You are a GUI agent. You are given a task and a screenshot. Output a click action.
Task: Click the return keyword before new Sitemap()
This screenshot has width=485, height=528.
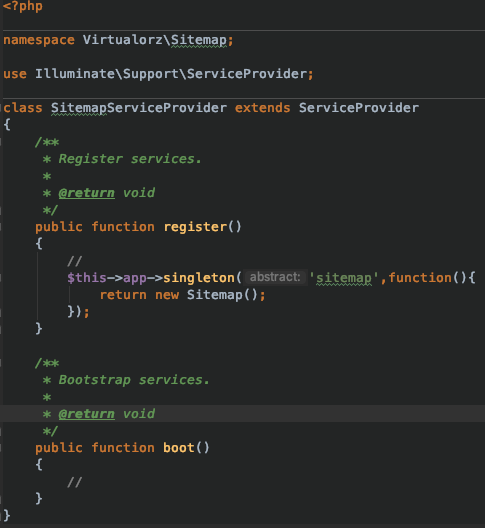pyautogui.click(x=123, y=295)
